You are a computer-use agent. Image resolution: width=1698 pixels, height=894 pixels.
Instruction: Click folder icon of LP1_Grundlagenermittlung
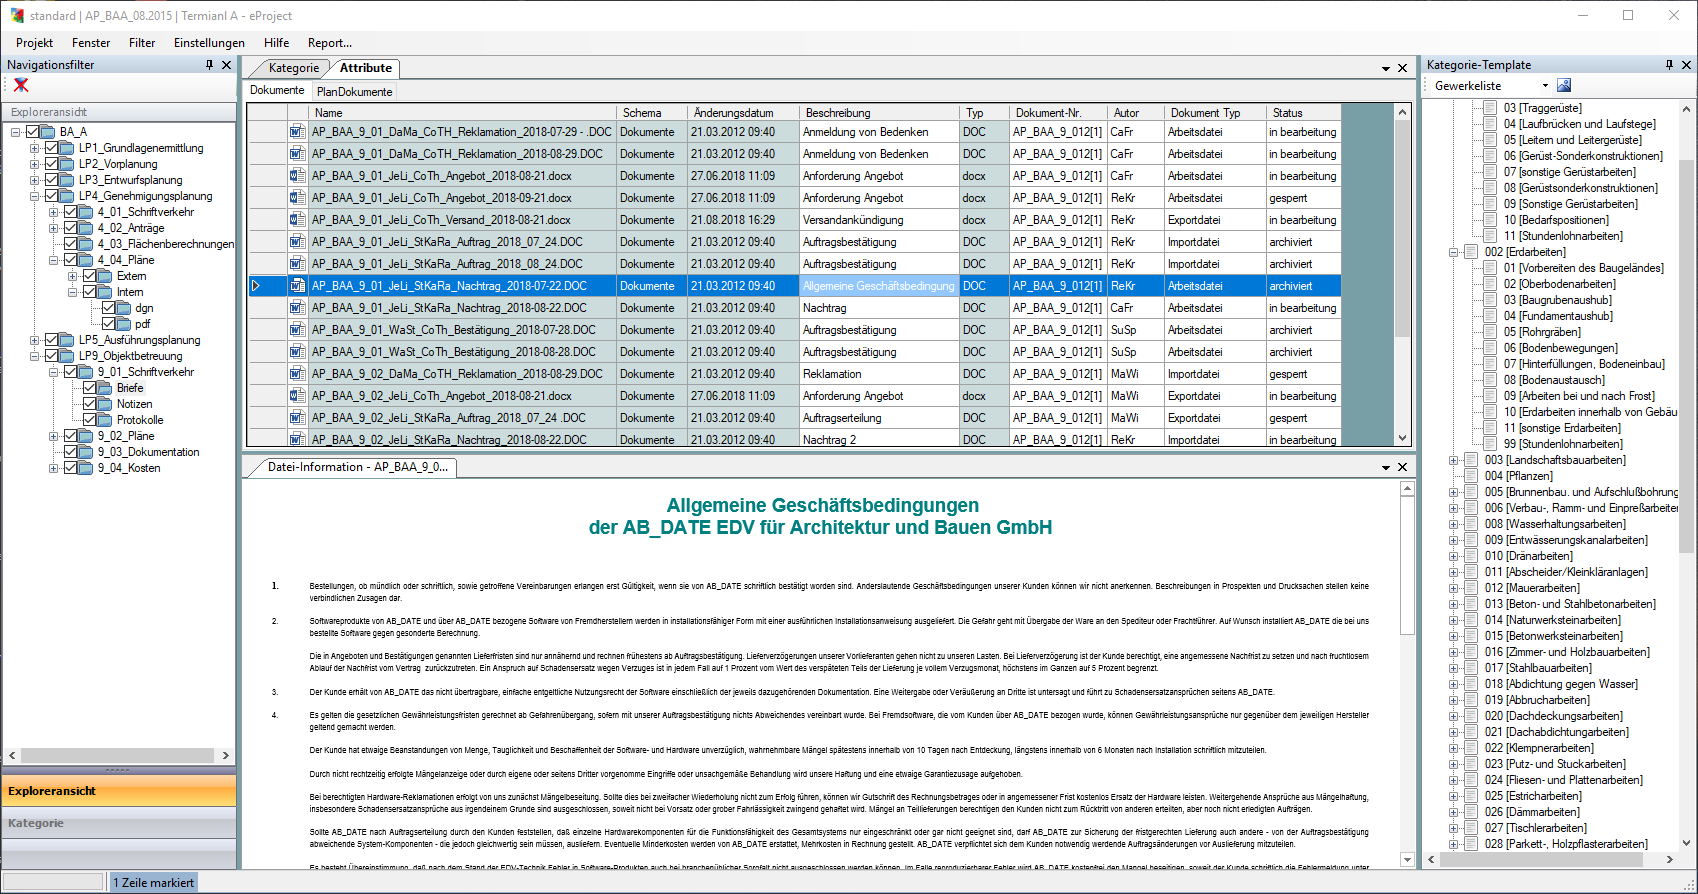[x=67, y=148]
